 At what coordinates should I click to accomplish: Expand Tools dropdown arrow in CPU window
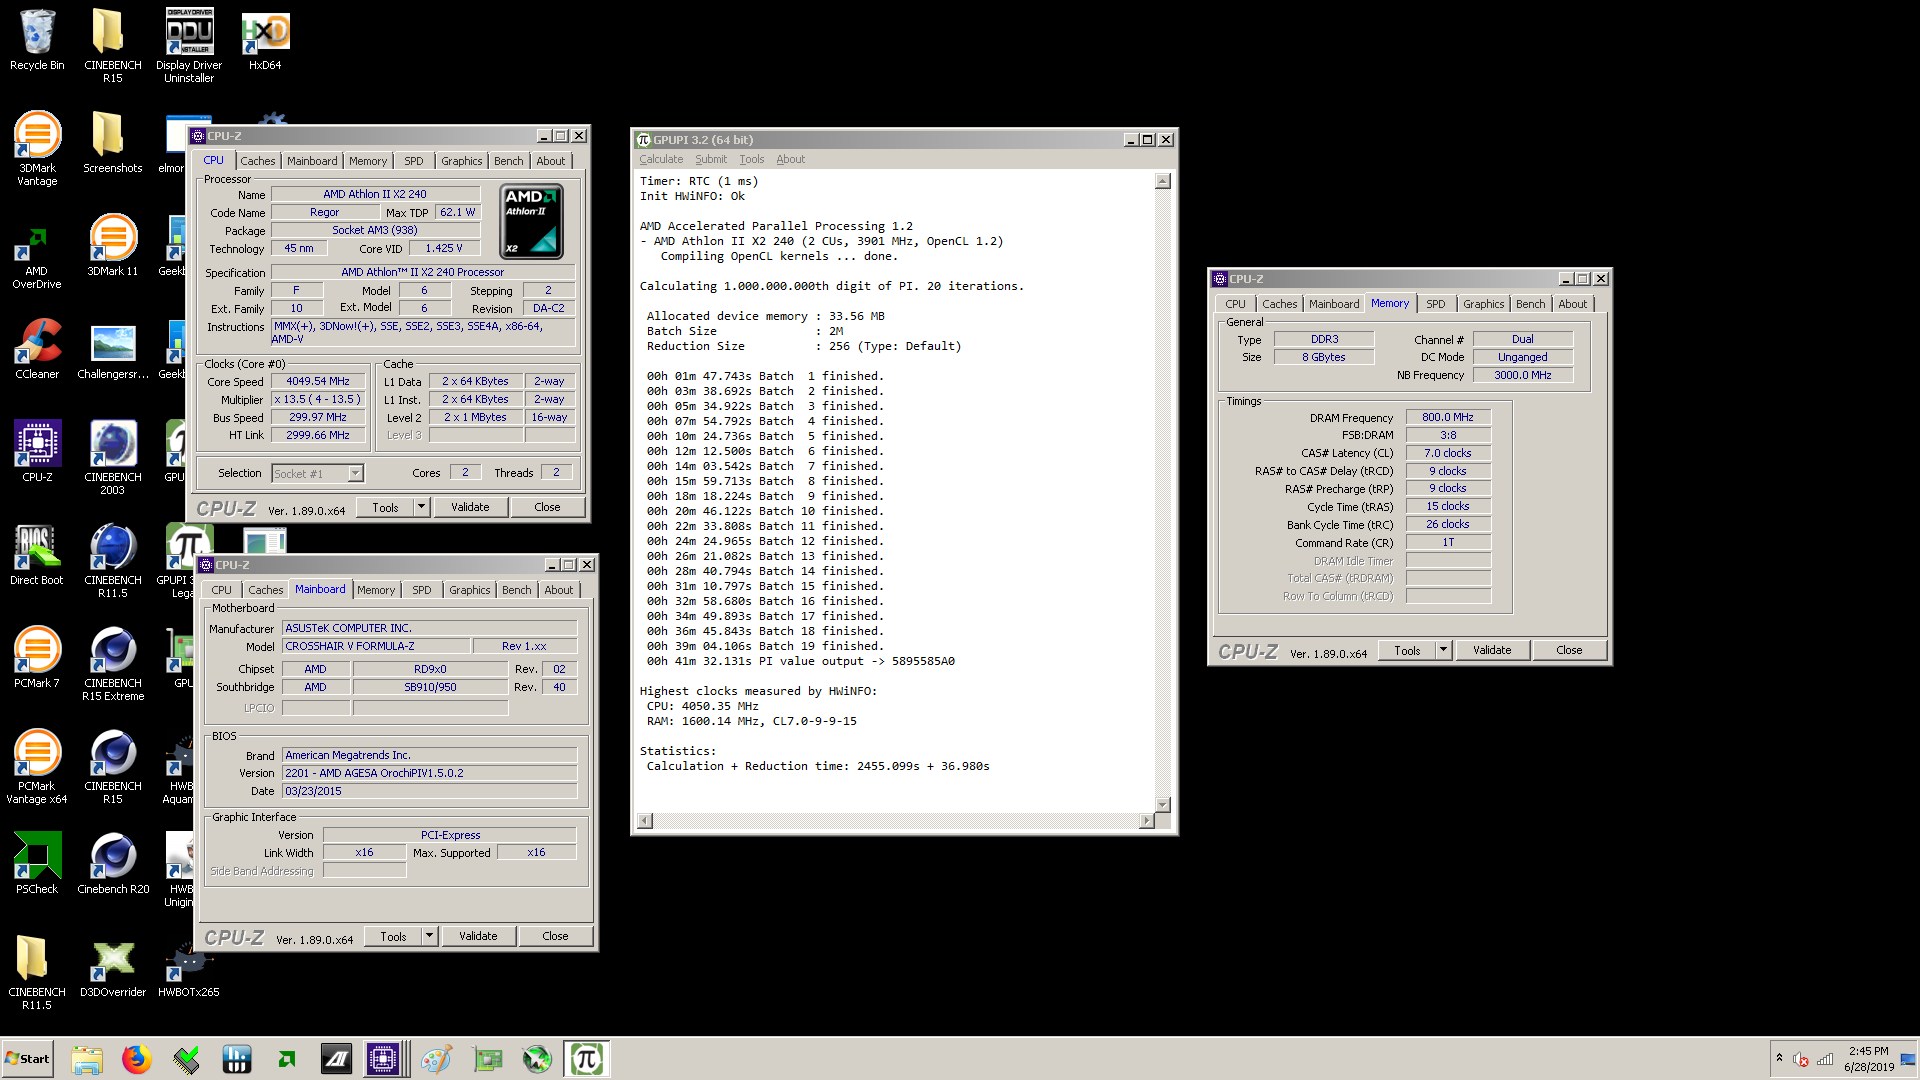pyautogui.click(x=422, y=507)
